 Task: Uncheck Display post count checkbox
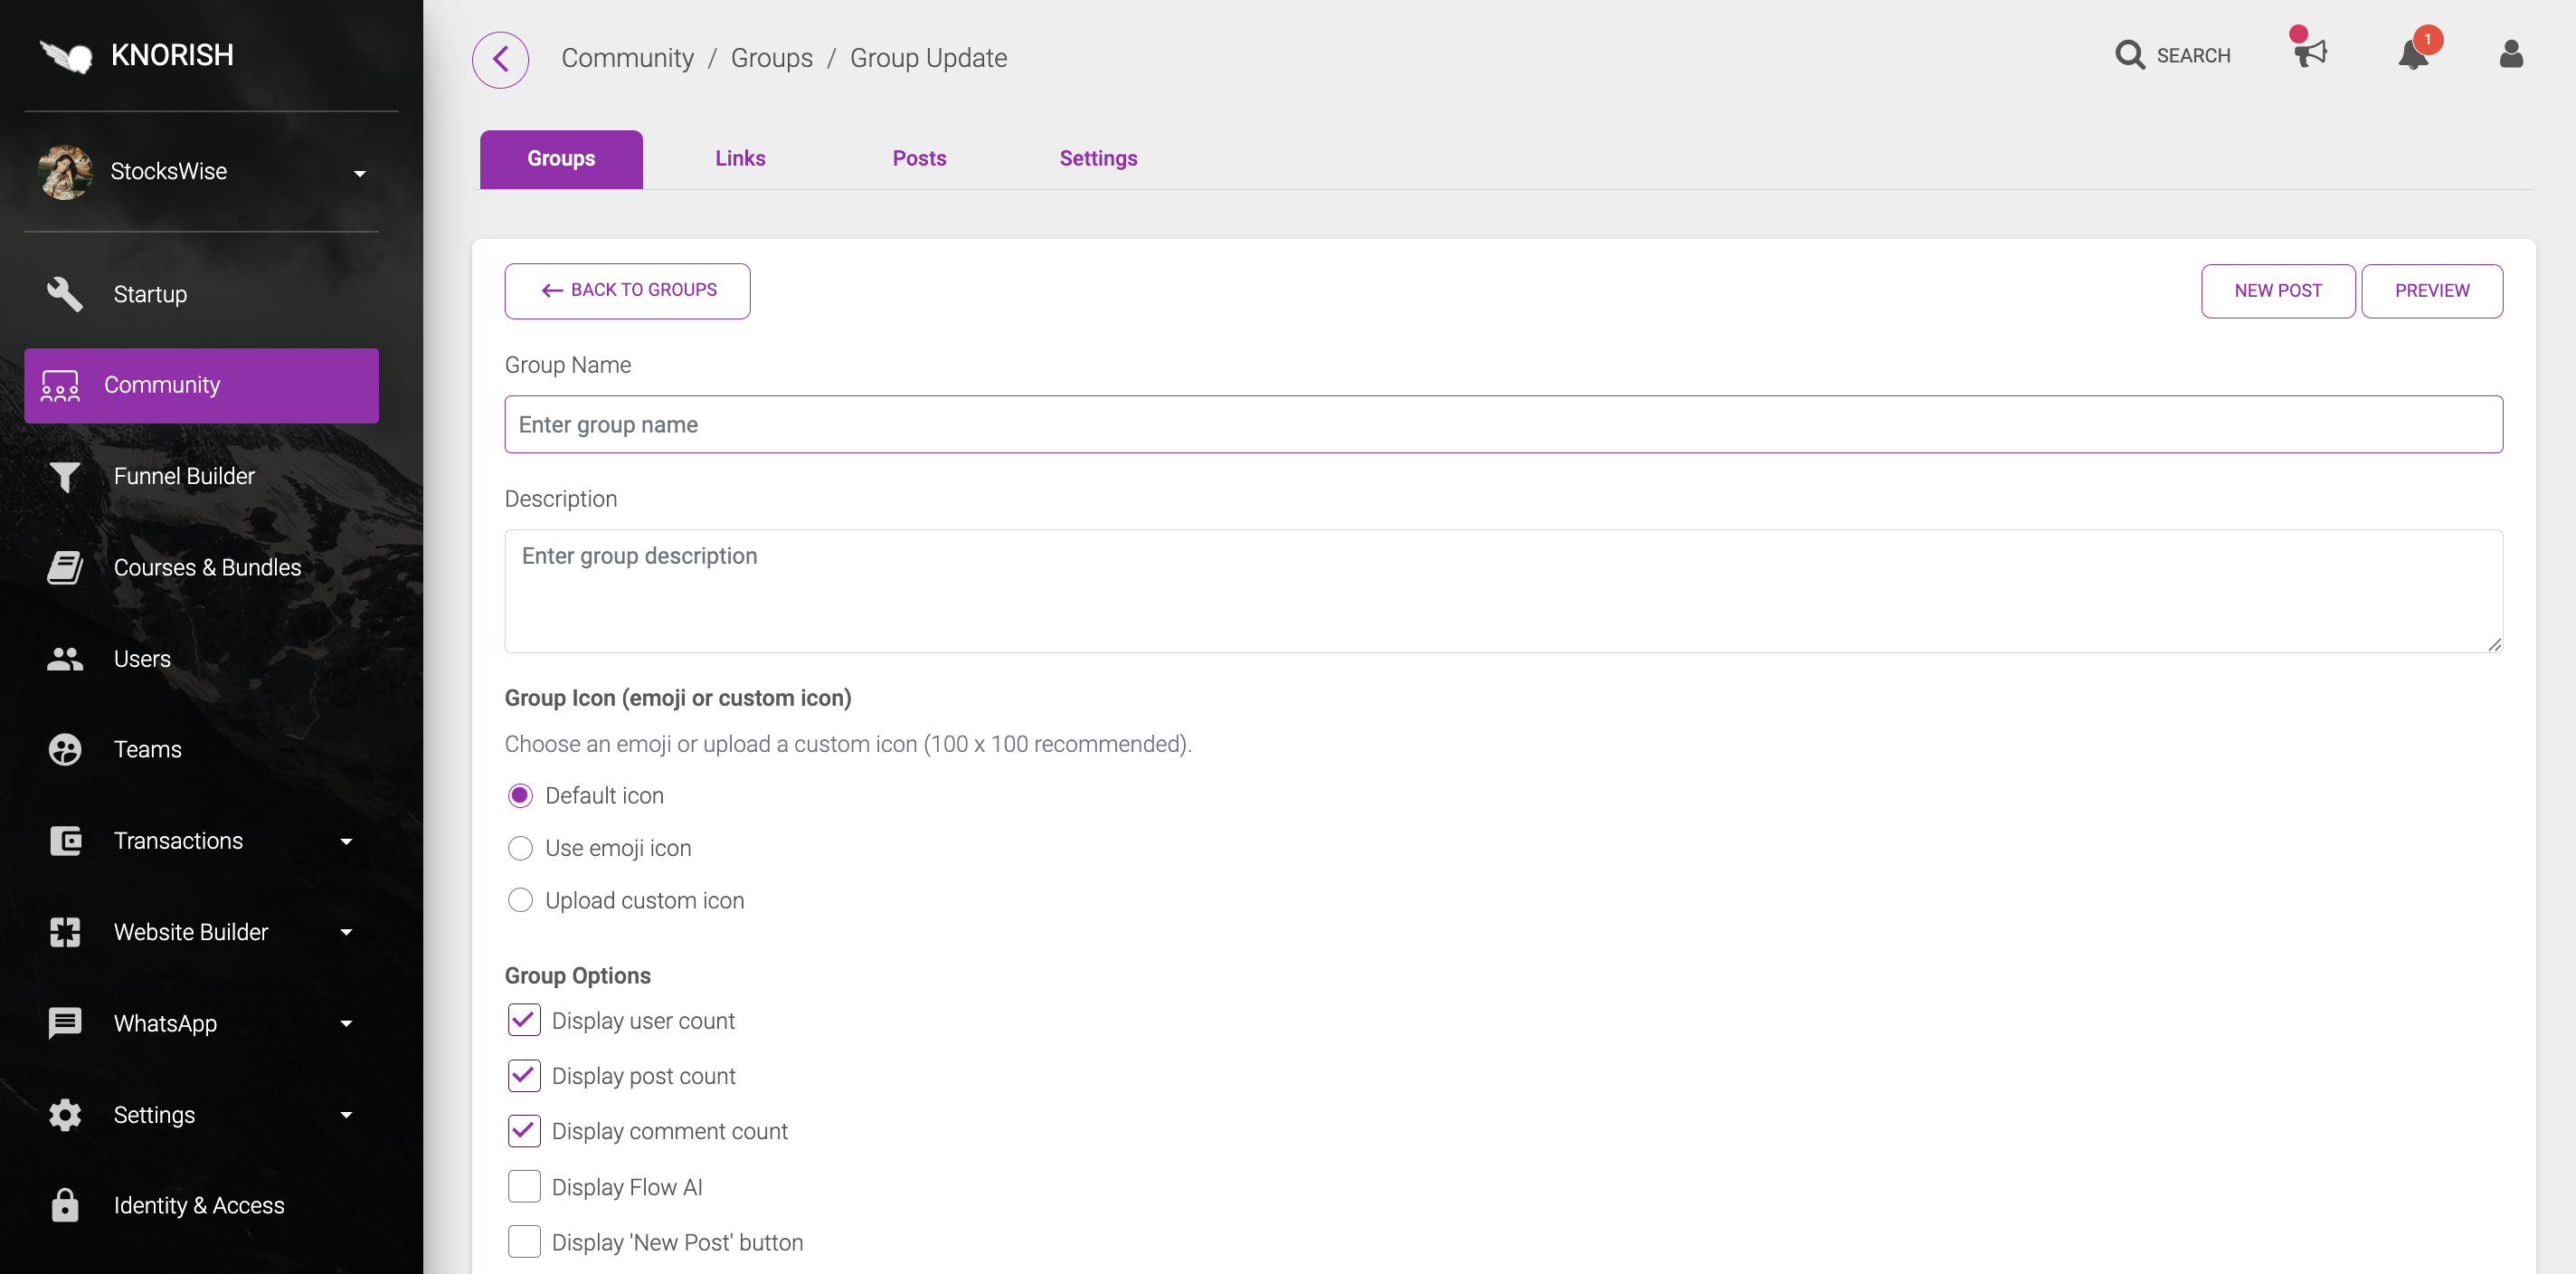coord(524,1076)
